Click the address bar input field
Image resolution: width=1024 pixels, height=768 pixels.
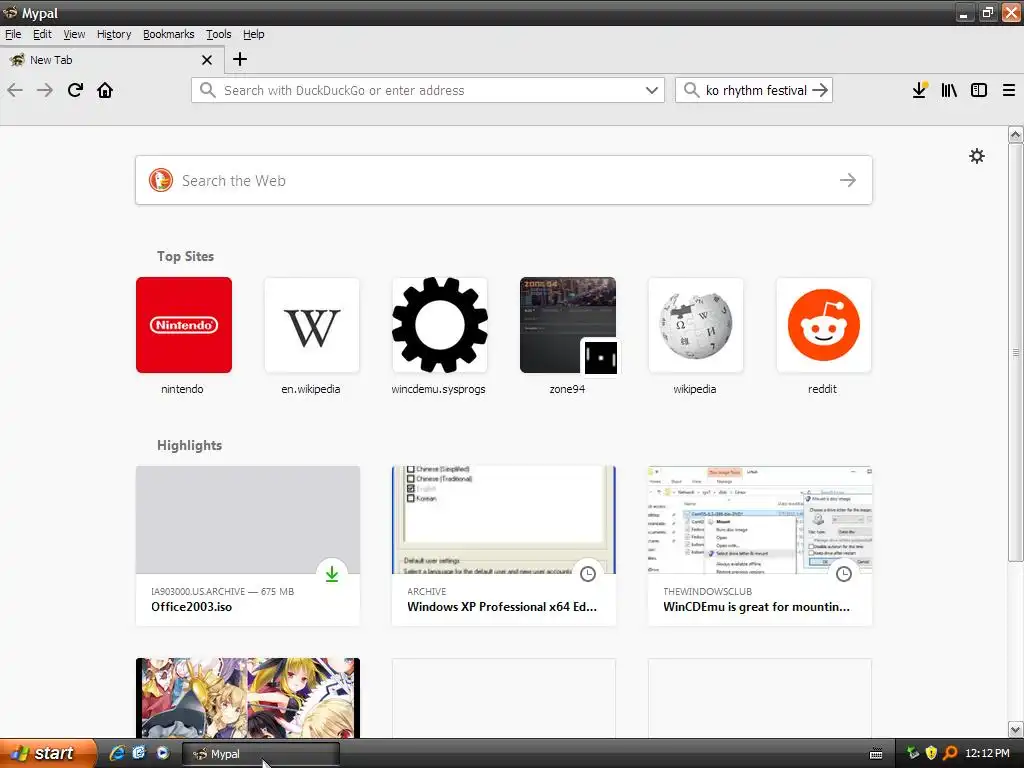[x=428, y=90]
